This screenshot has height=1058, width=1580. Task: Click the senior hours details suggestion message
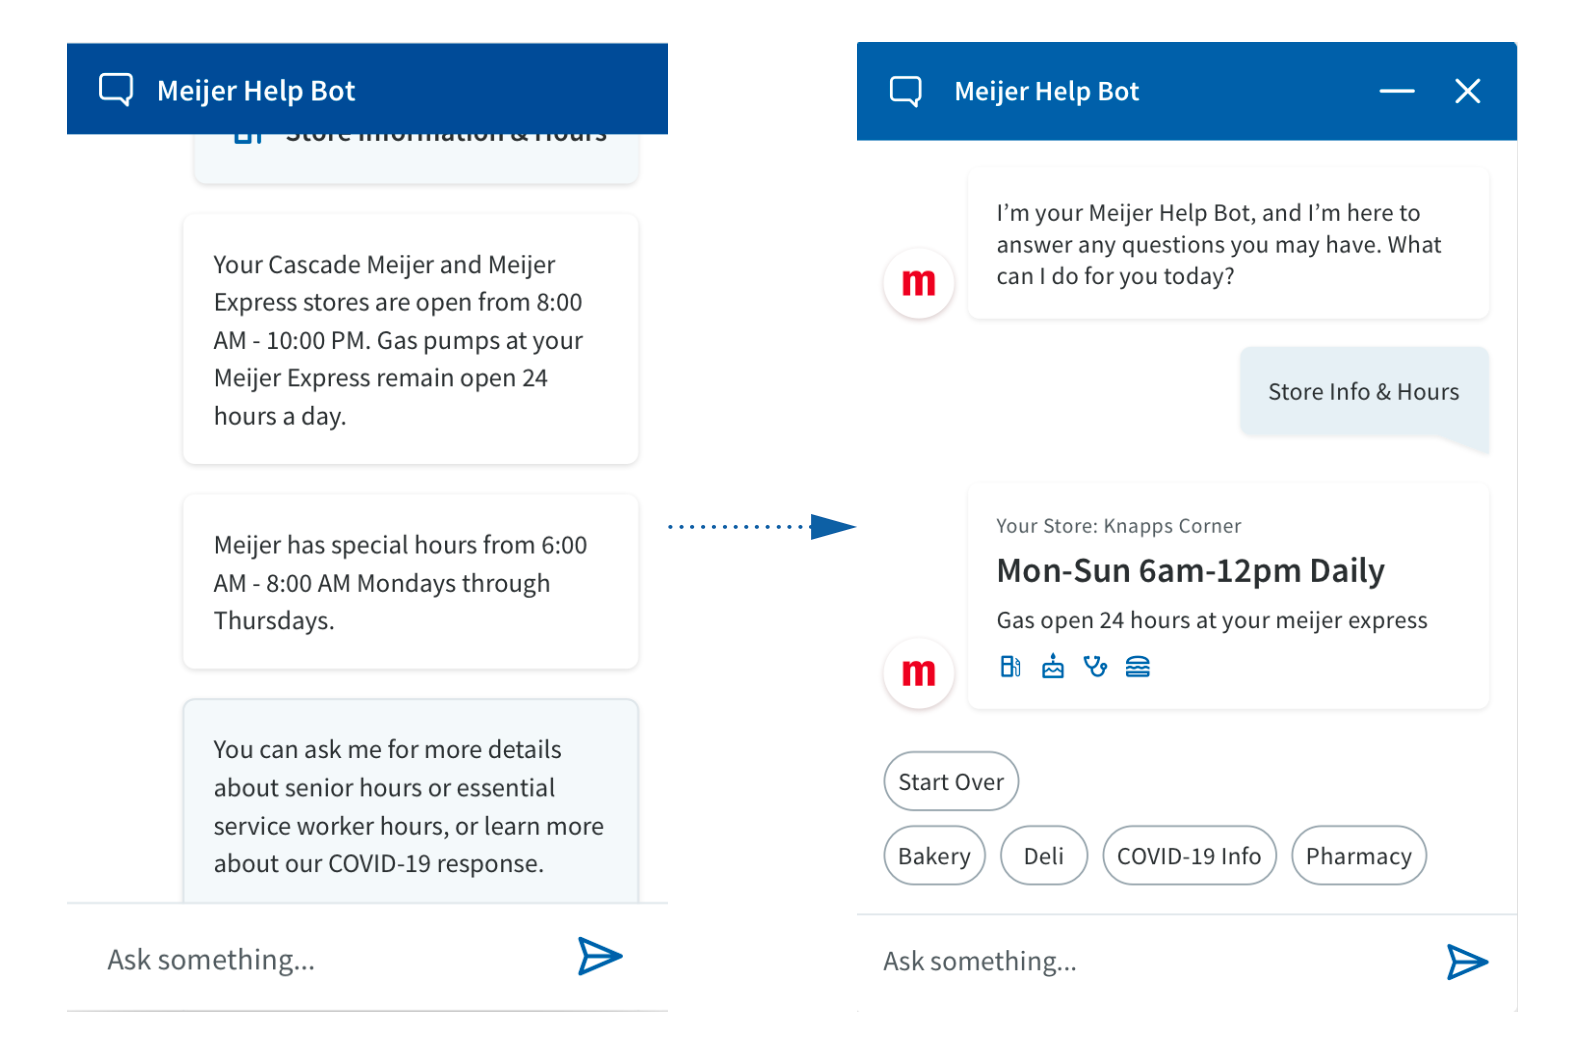click(410, 803)
